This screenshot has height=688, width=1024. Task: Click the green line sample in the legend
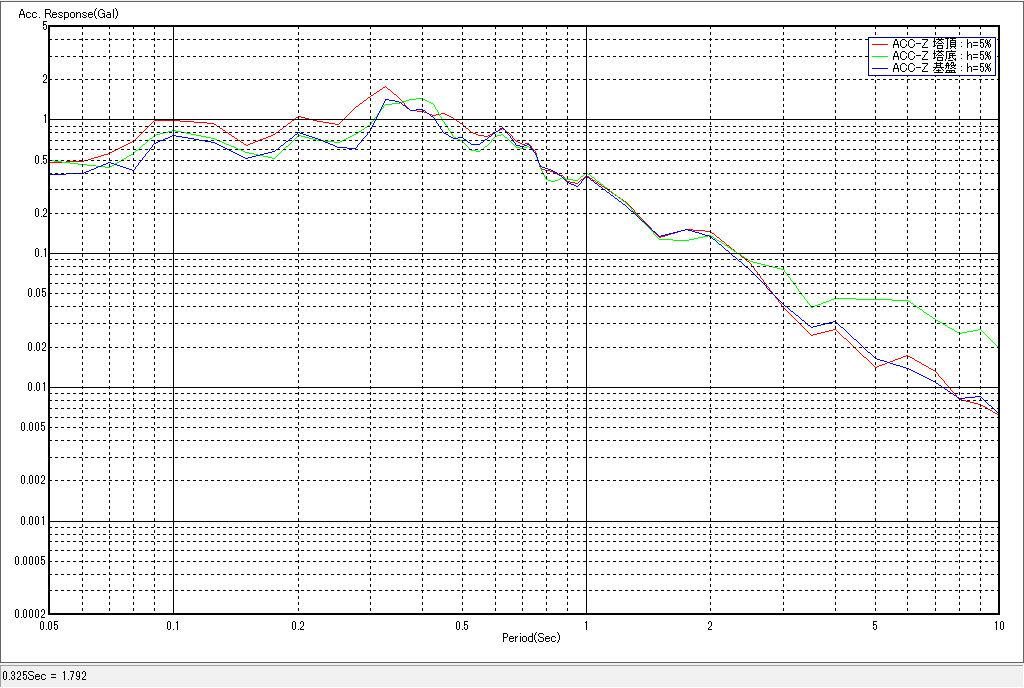pos(880,56)
